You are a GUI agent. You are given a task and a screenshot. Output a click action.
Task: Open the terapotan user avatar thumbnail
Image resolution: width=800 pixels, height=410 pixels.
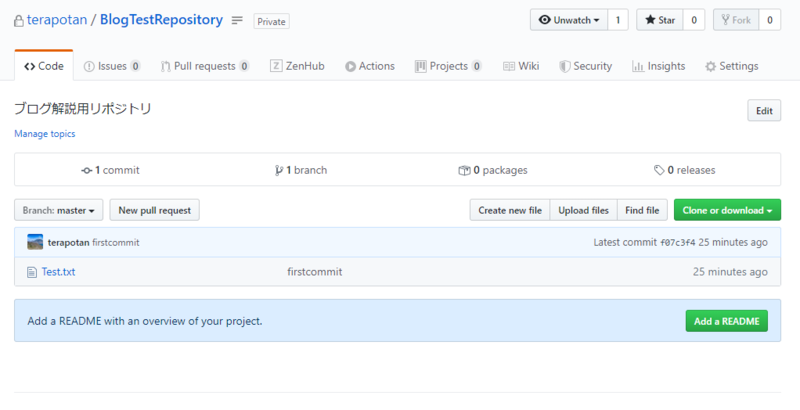[x=35, y=242]
